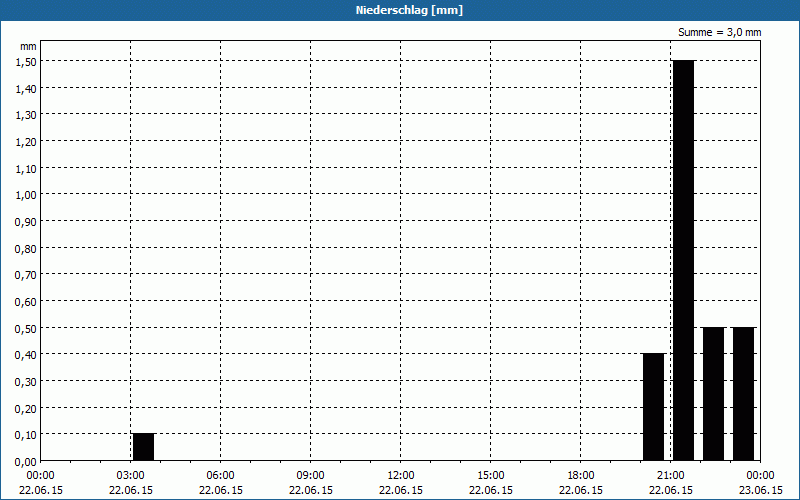Select the 0,40 mm bar before 21:00

pos(654,407)
